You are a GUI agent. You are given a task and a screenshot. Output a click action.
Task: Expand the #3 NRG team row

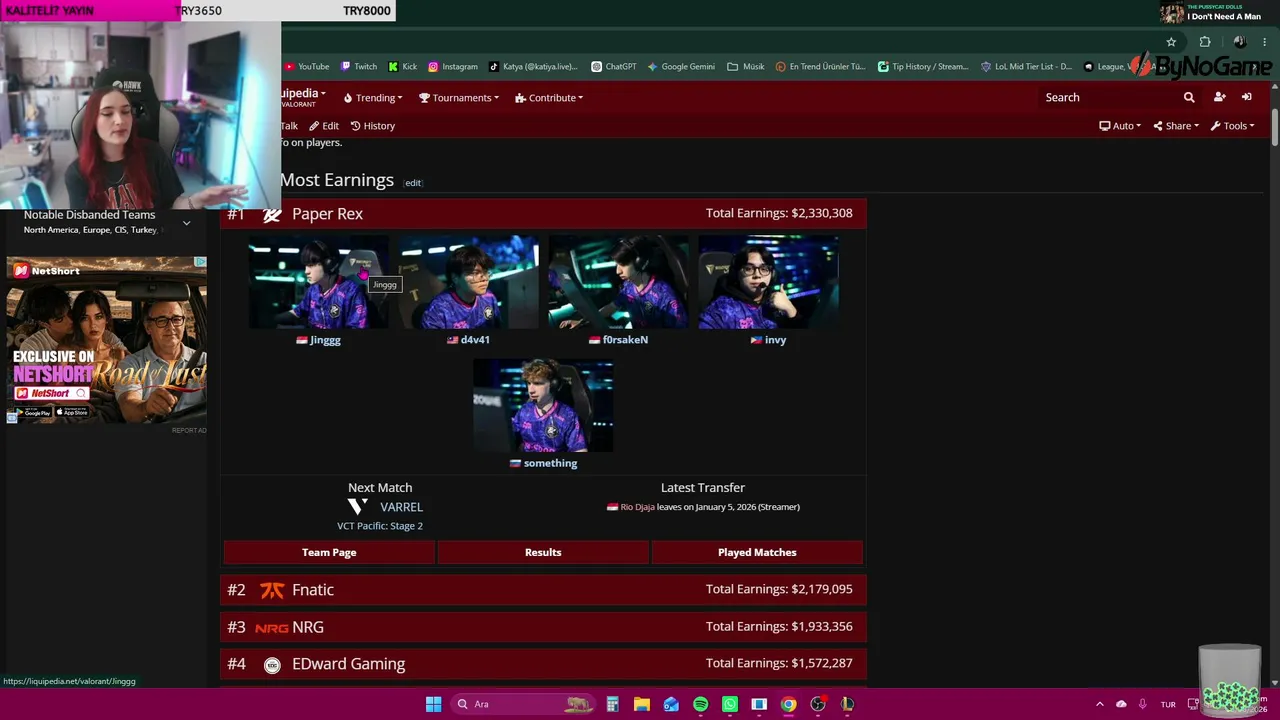coord(543,627)
